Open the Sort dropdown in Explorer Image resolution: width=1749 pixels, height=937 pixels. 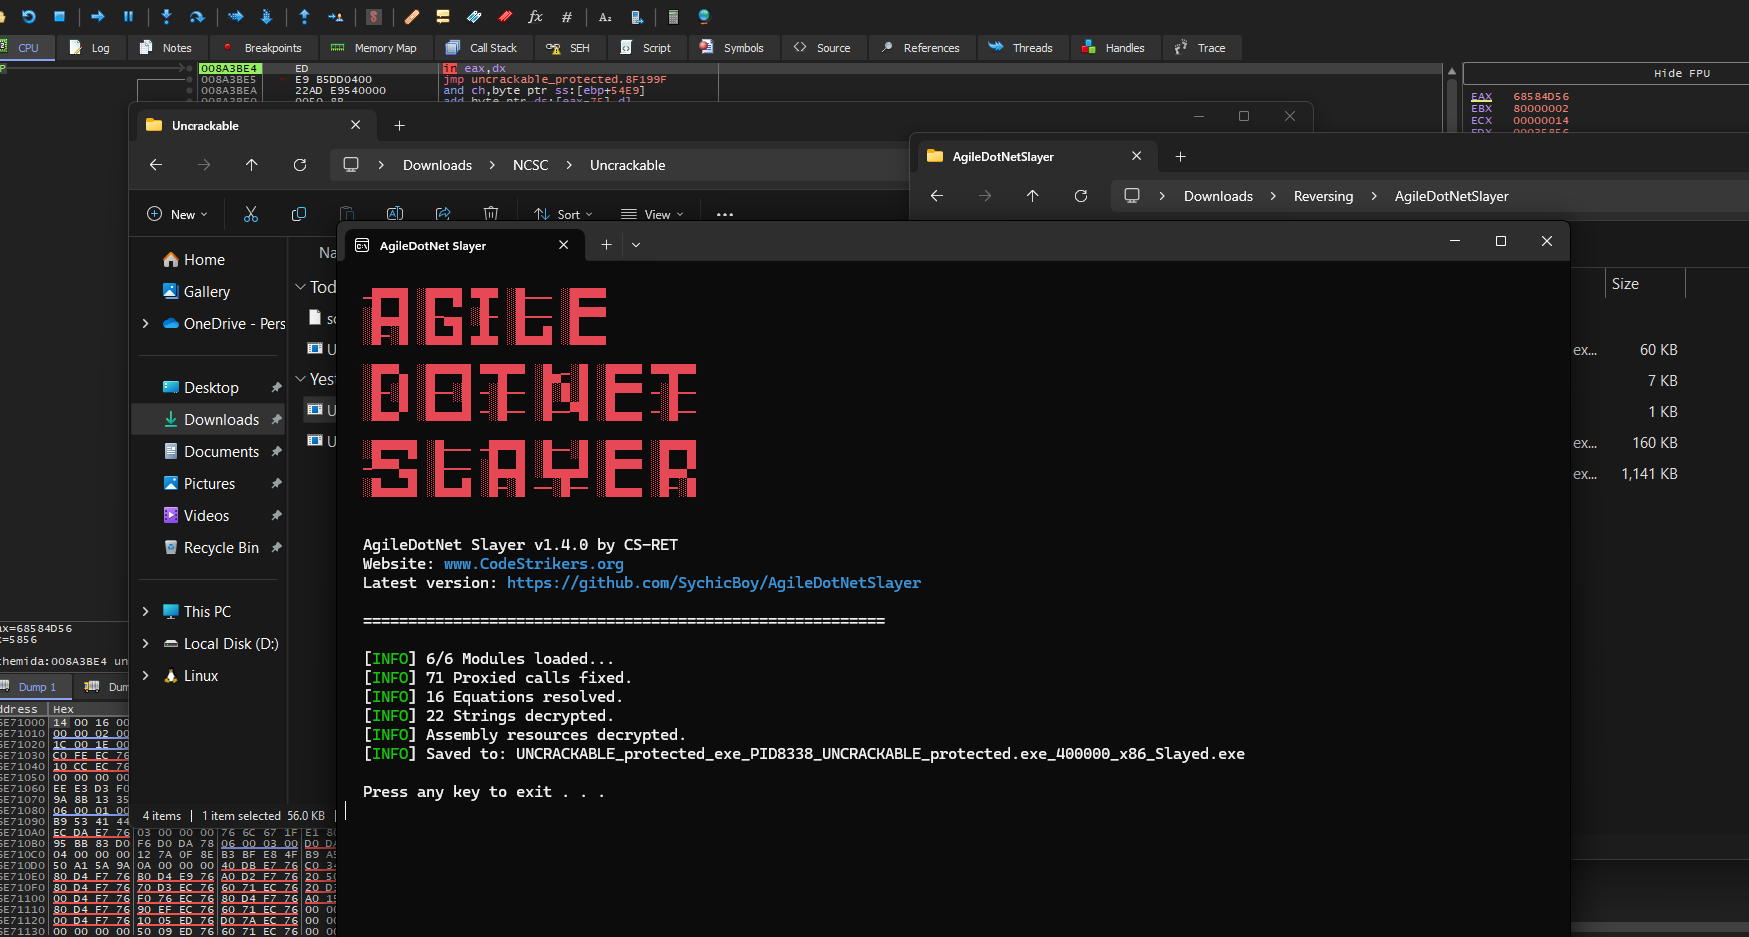pos(563,214)
